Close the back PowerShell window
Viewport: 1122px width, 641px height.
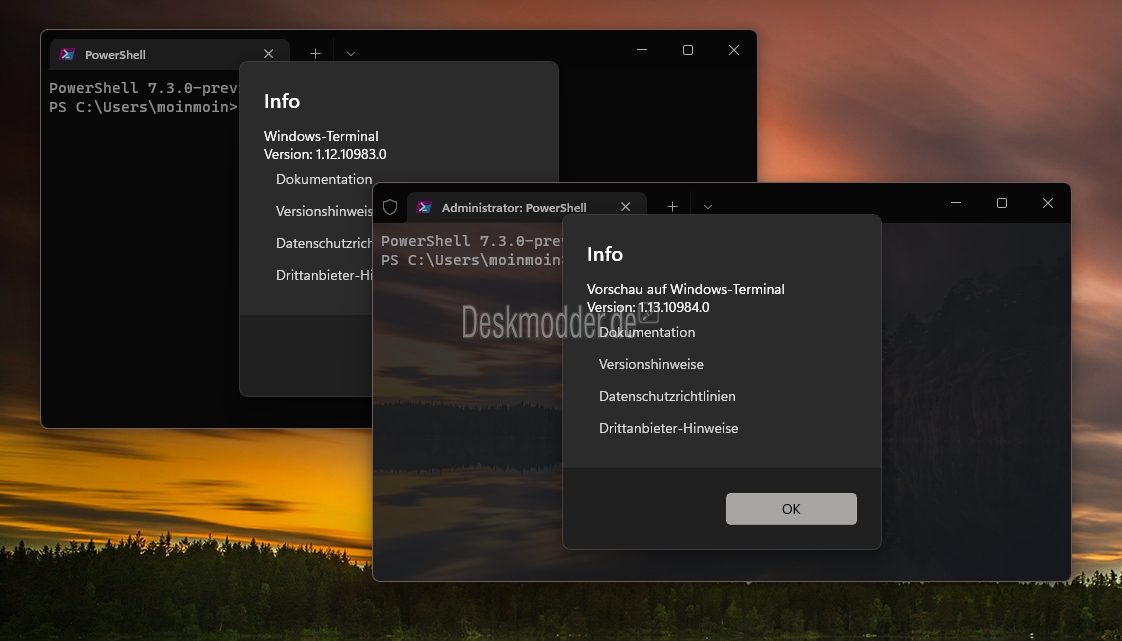coord(733,50)
